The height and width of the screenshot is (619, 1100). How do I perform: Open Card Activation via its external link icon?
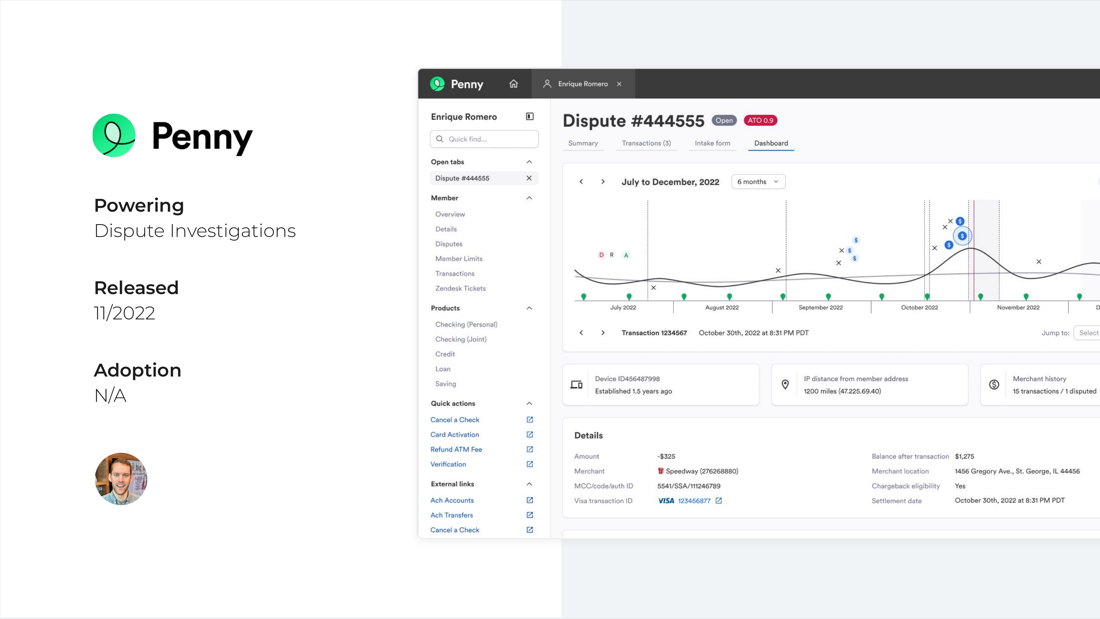[529, 434]
